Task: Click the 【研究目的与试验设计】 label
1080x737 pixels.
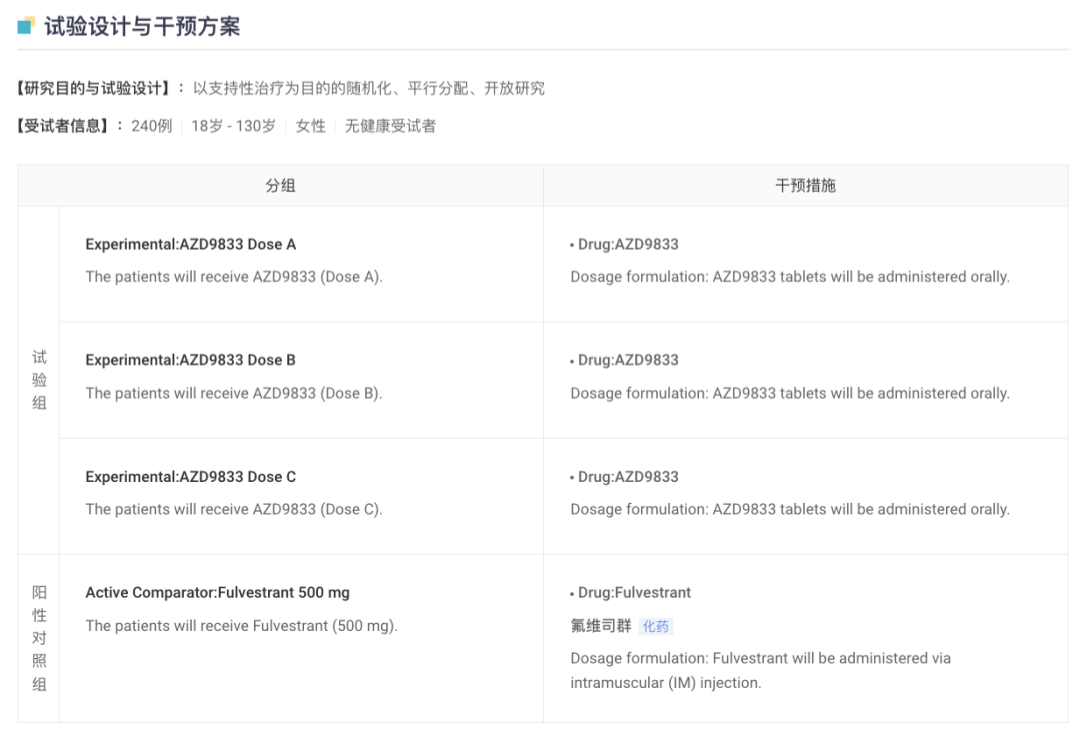Action: (x=94, y=88)
